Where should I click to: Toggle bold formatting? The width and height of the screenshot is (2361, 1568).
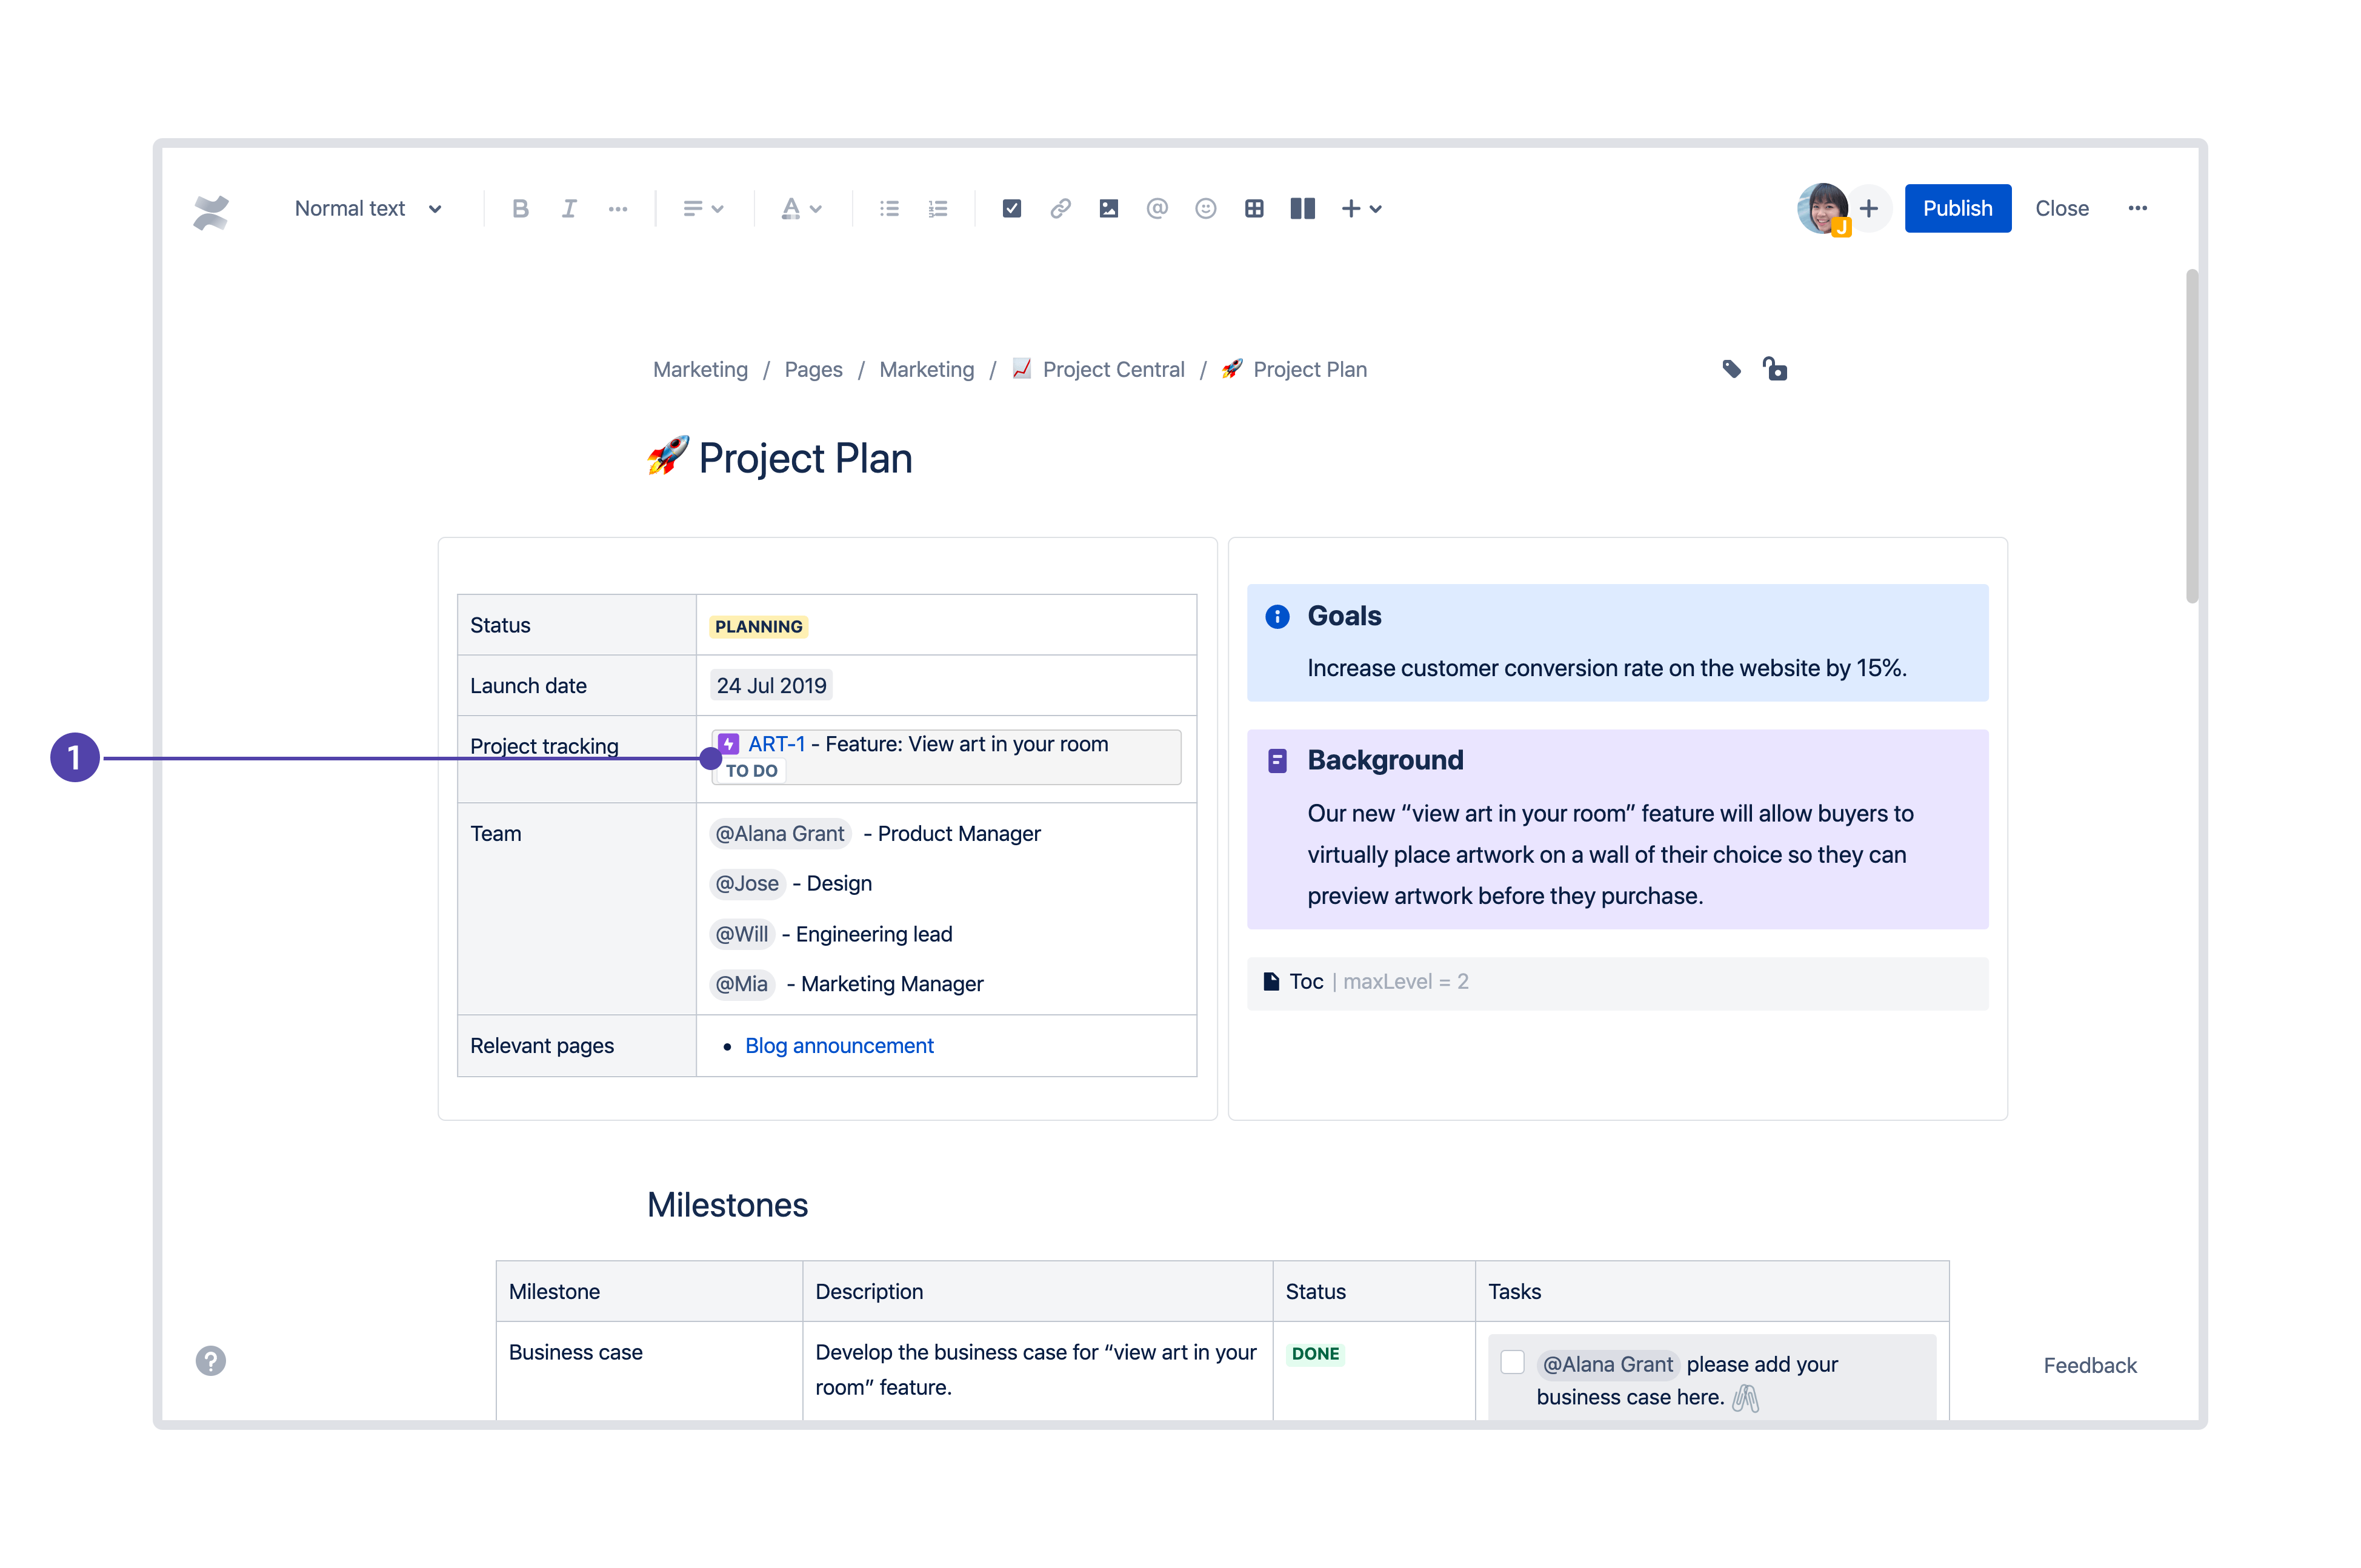click(520, 208)
